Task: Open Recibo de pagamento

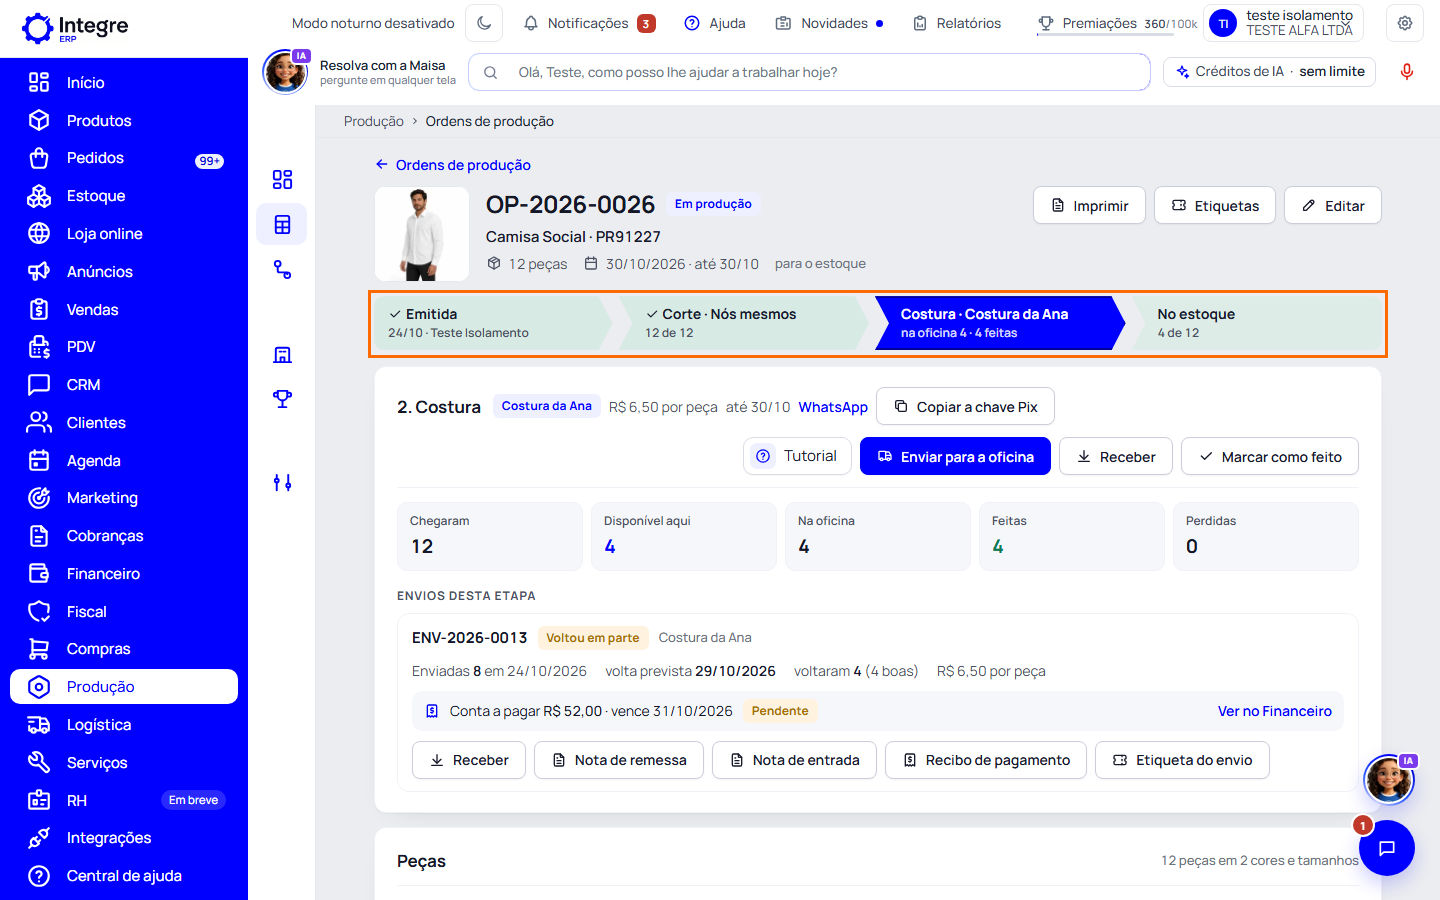Action: coord(986,760)
